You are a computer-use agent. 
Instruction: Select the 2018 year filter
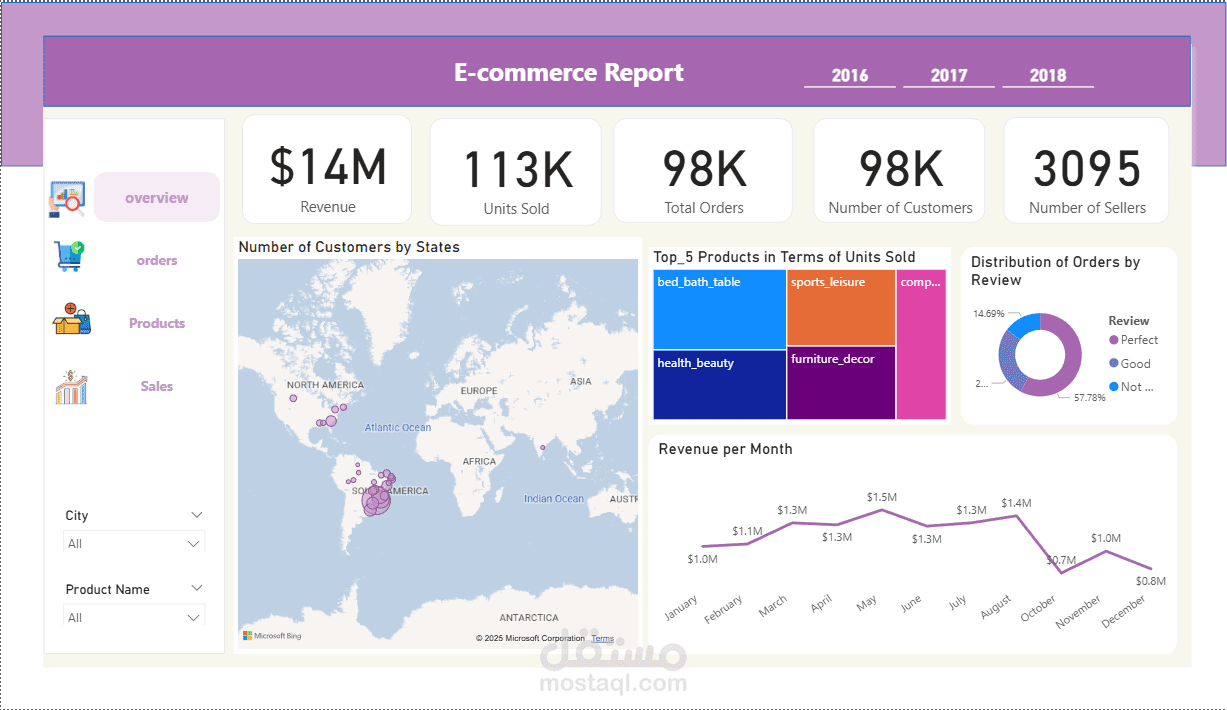click(1047, 74)
